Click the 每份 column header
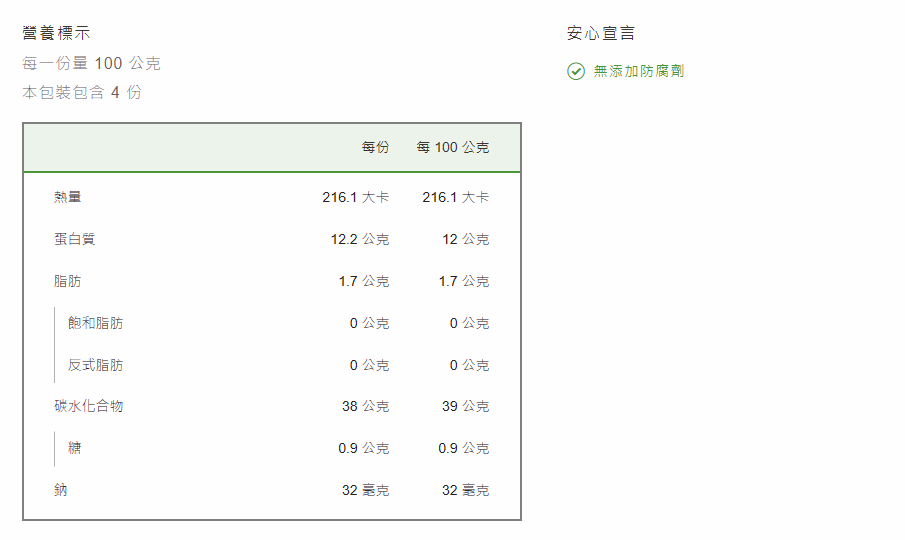Viewport: 905px width, 540px height. tap(375, 147)
